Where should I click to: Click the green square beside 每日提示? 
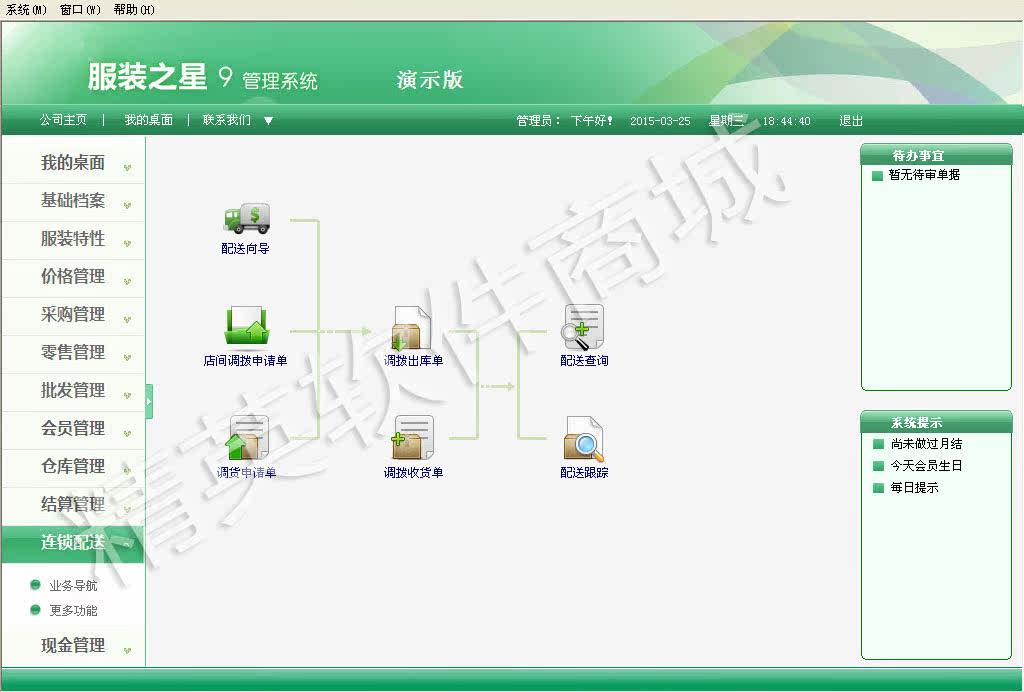[878, 488]
